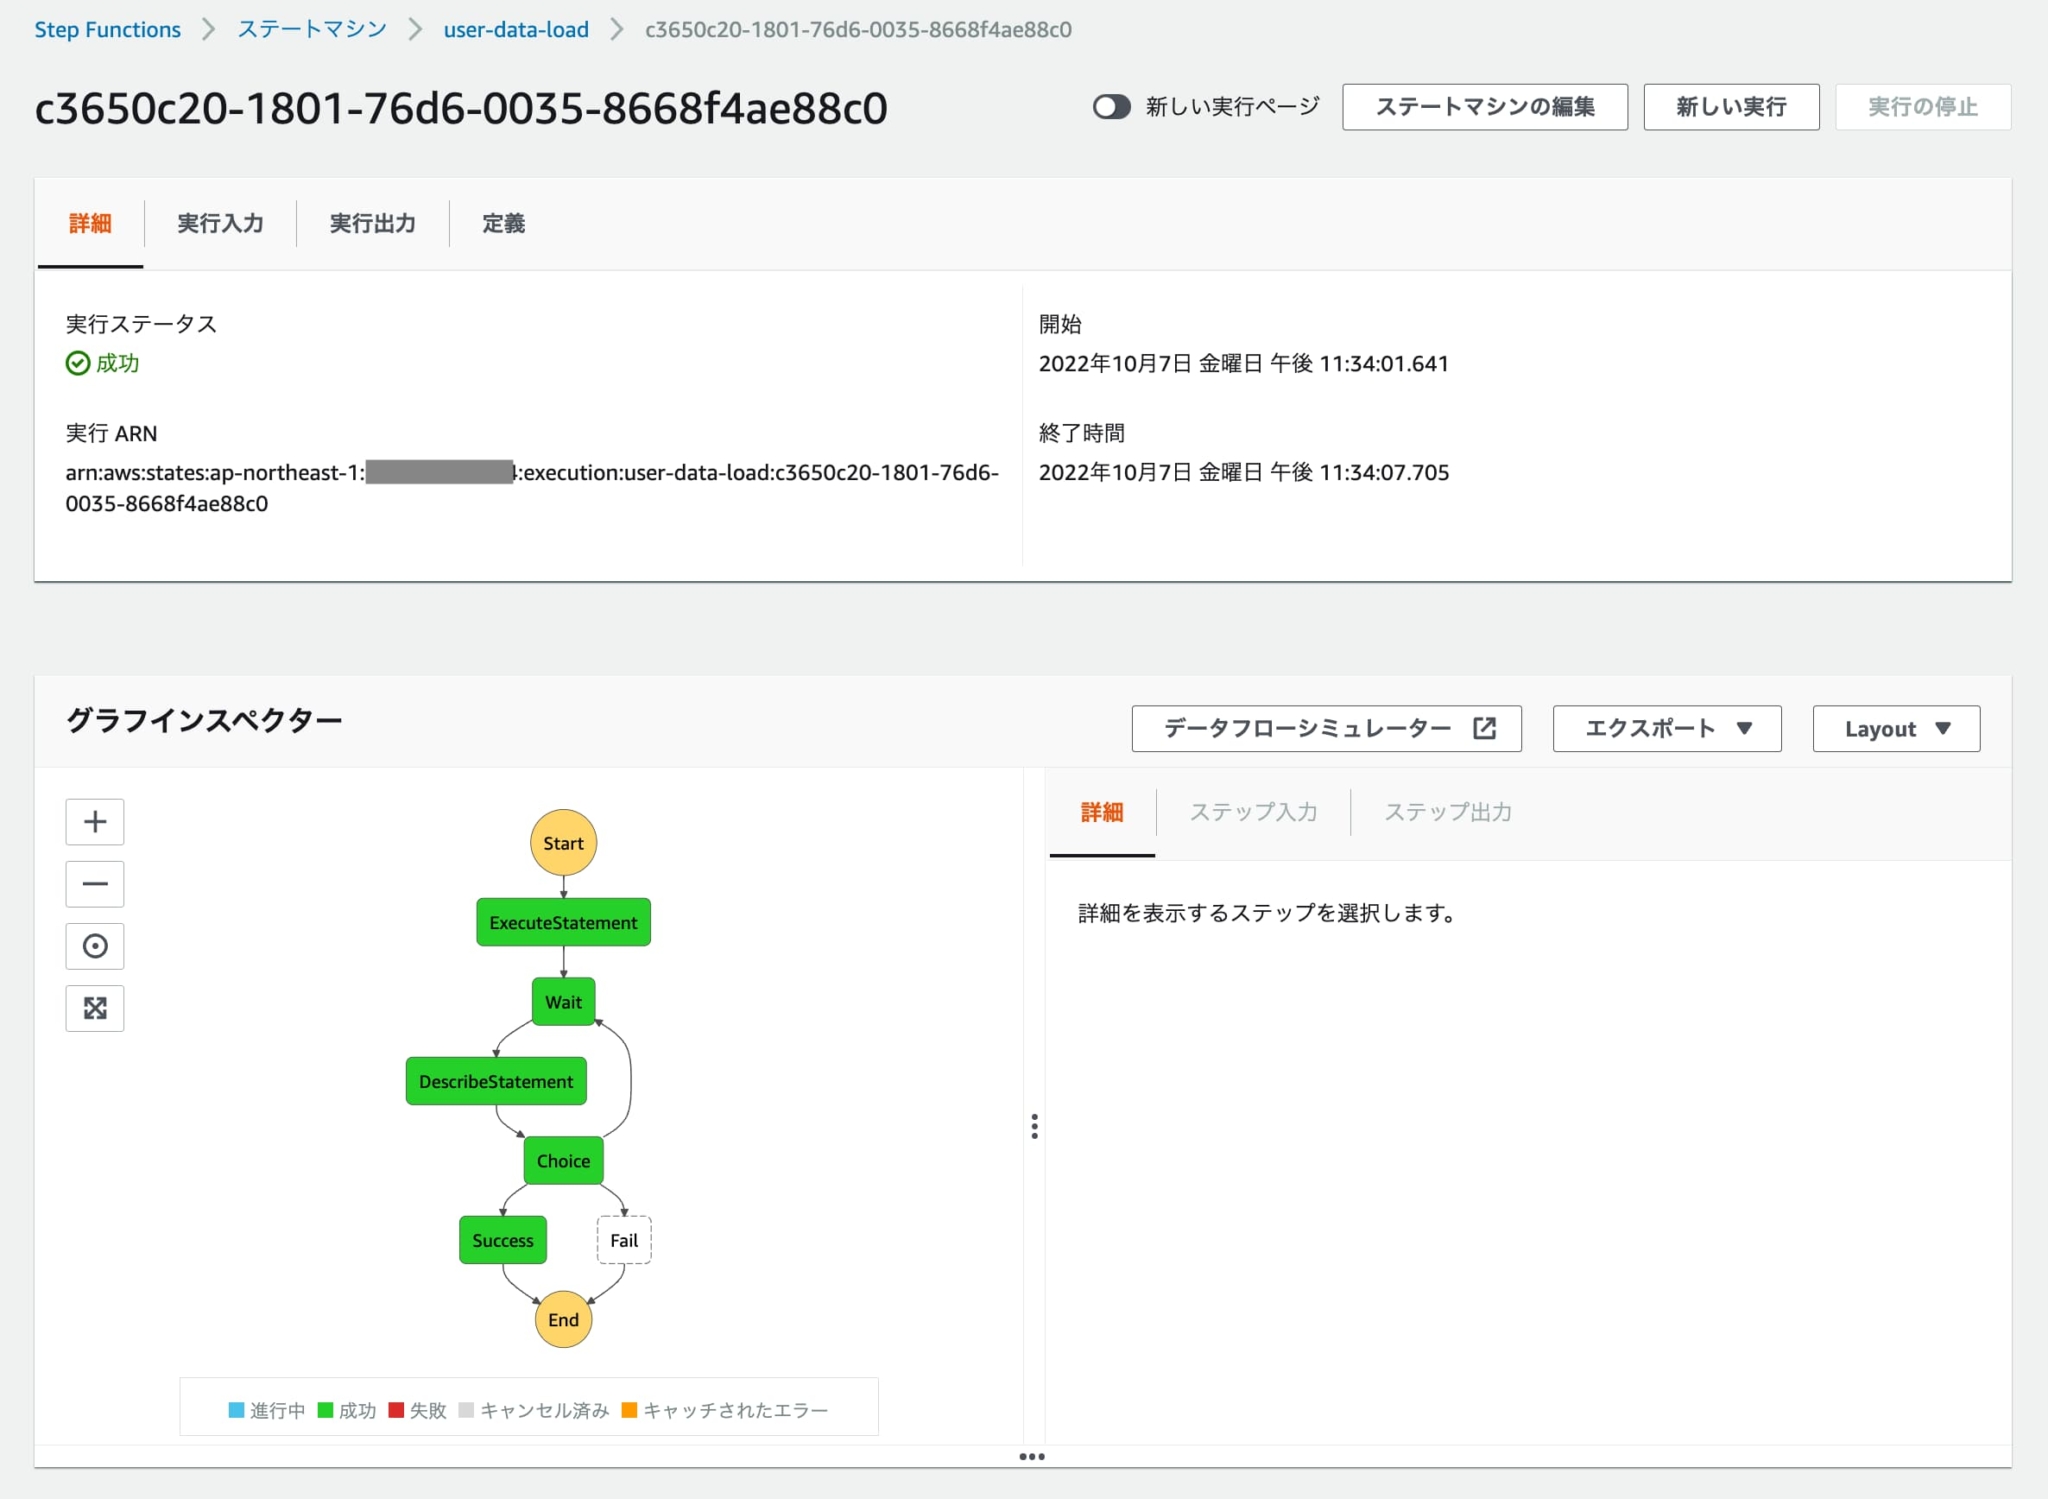This screenshot has height=1499, width=2048.
Task: Select the dashed Fail state node
Action: point(624,1240)
